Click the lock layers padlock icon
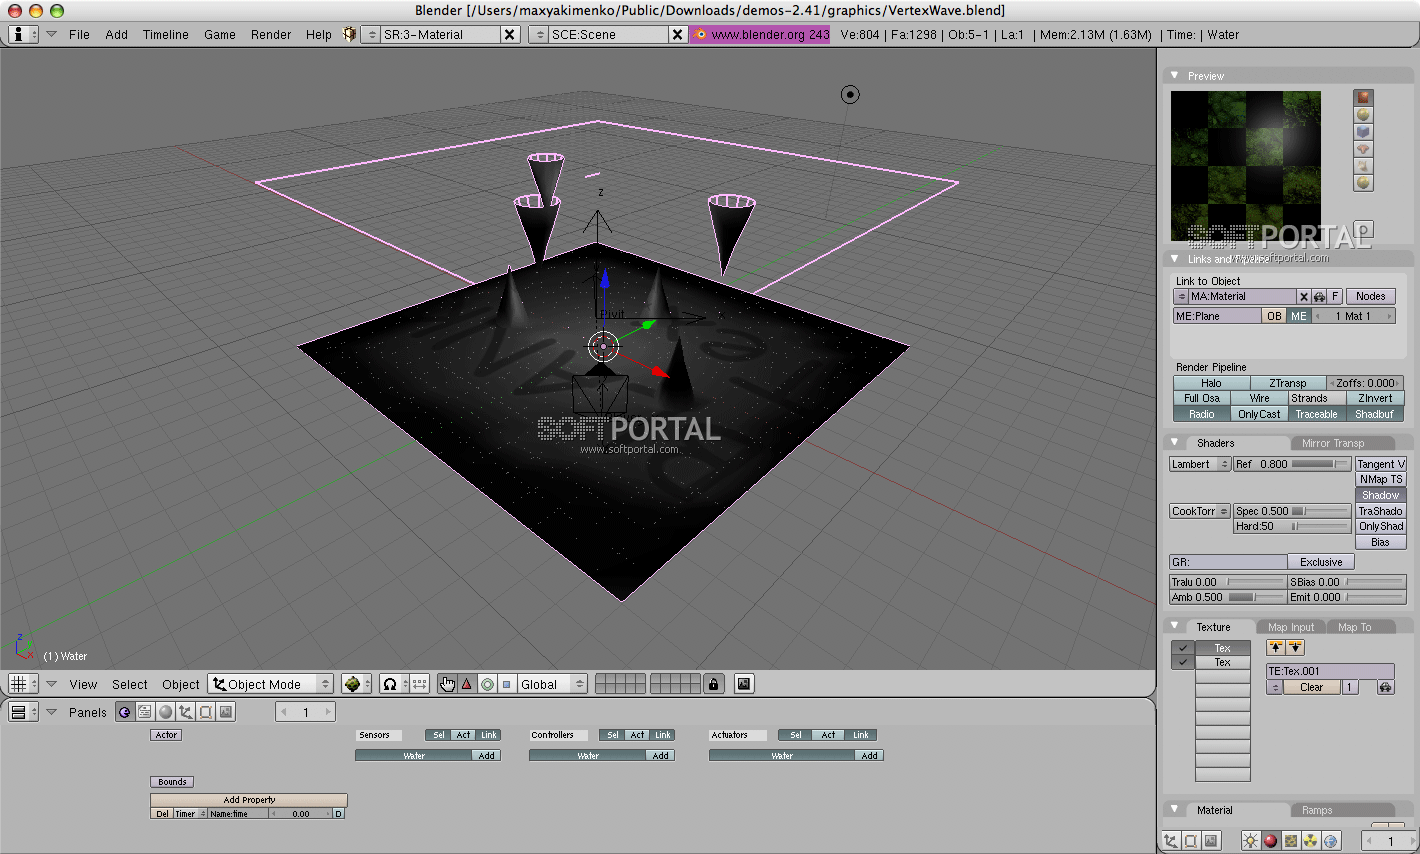This screenshot has width=1420, height=854. click(x=713, y=684)
